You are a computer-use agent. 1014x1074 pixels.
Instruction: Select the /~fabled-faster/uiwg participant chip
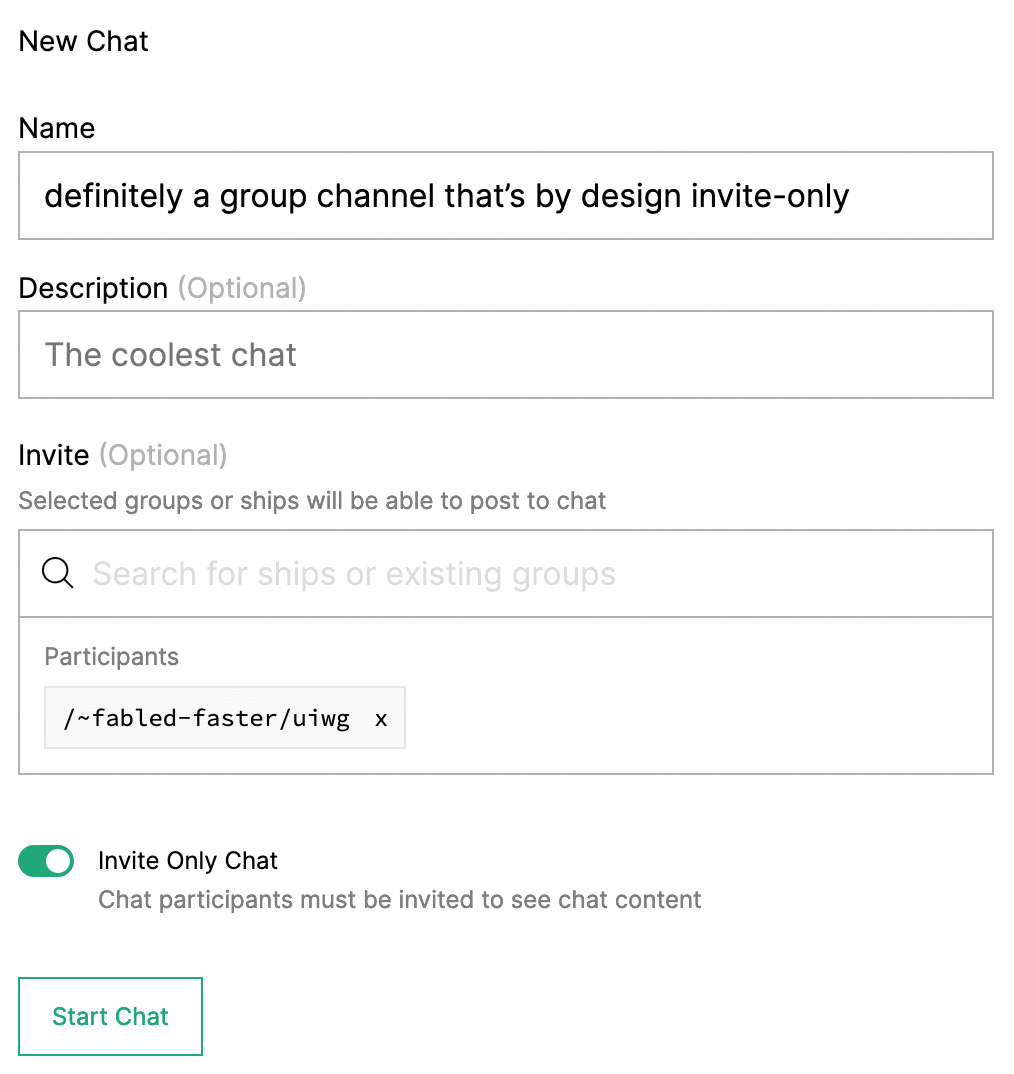coord(200,717)
